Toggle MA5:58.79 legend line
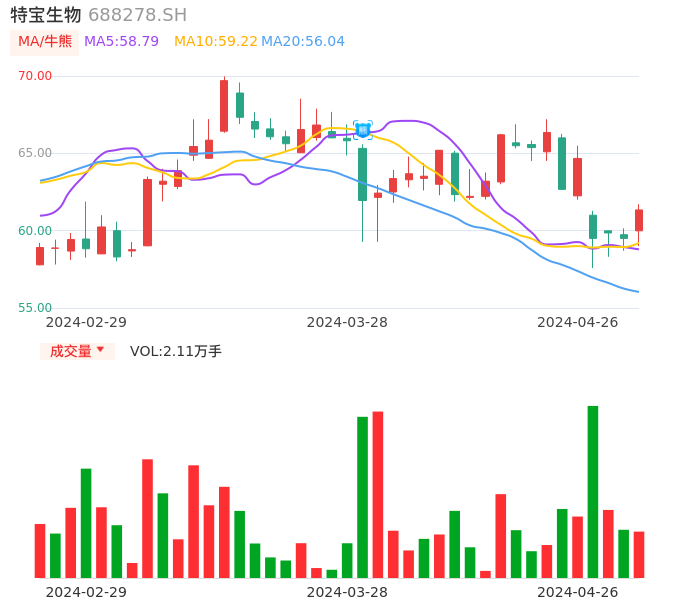Image resolution: width=686 pixels, height=606 pixels. [x=121, y=42]
